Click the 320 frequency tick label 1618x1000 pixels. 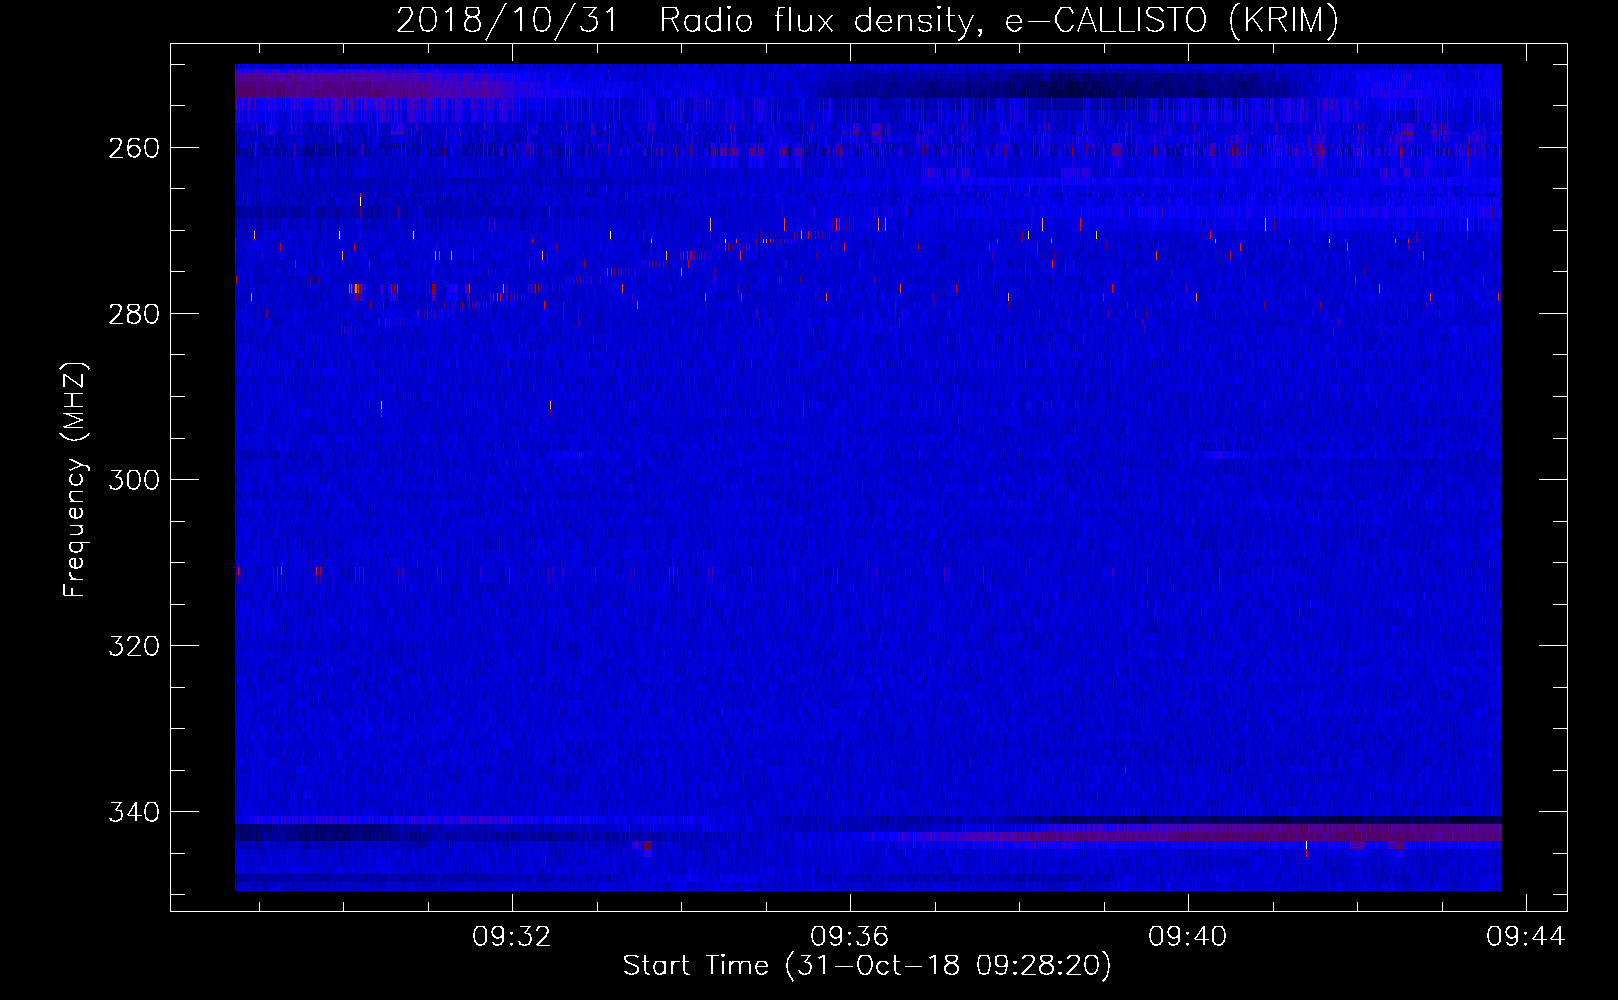pyautogui.click(x=134, y=646)
